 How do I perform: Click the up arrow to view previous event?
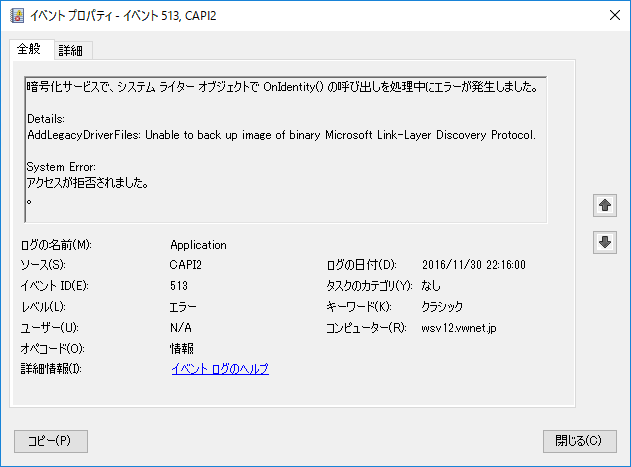point(605,205)
